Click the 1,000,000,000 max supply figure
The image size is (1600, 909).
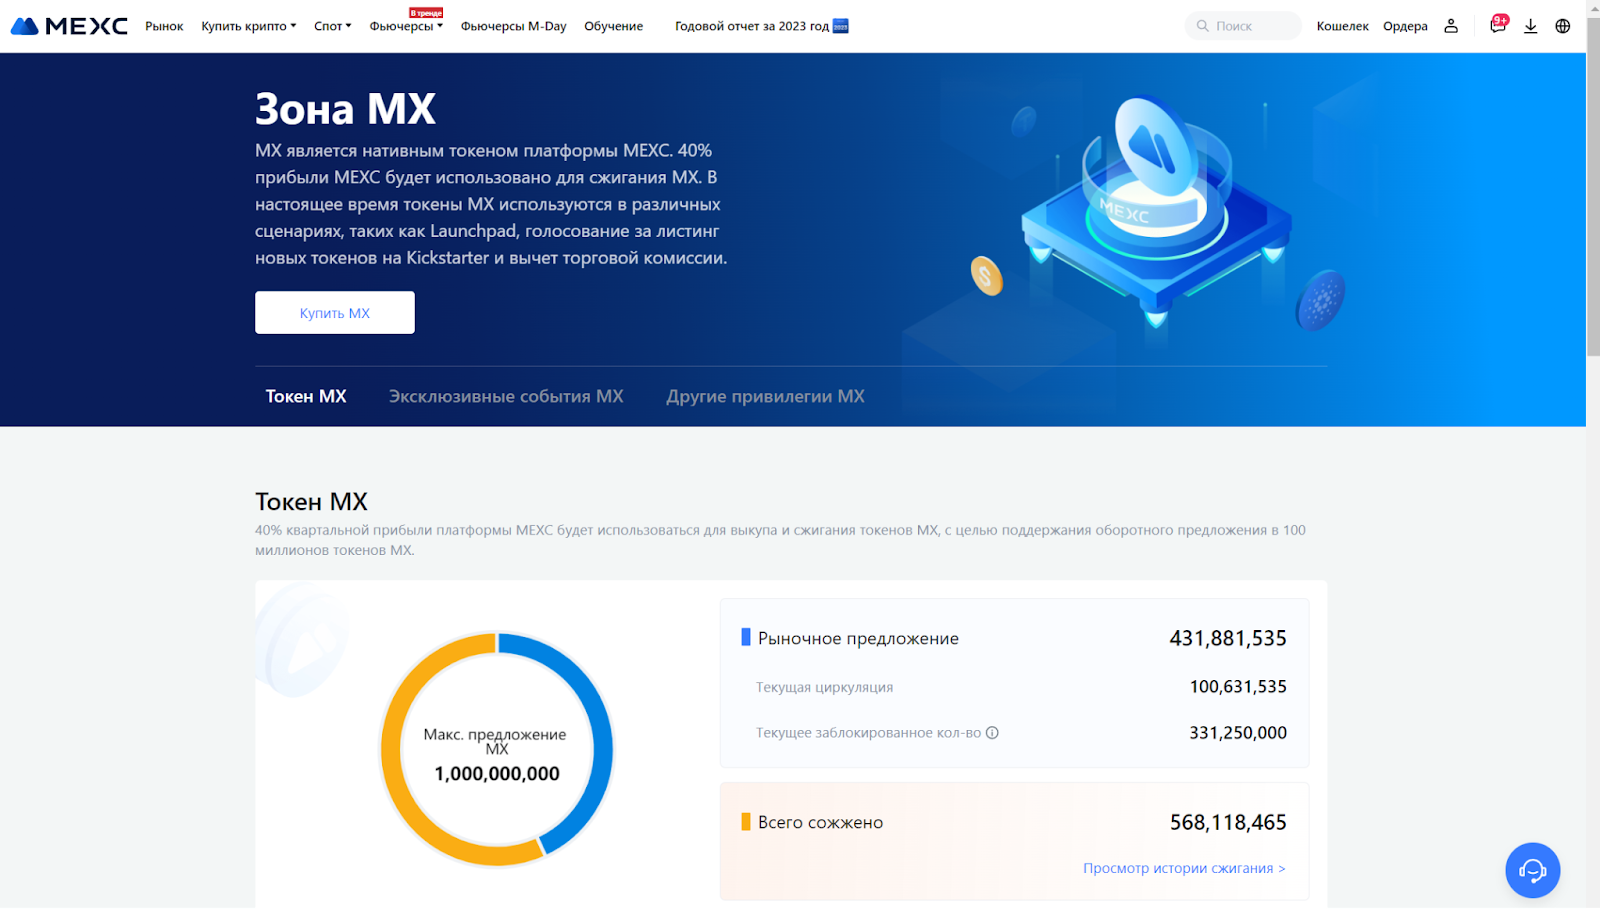point(497,774)
